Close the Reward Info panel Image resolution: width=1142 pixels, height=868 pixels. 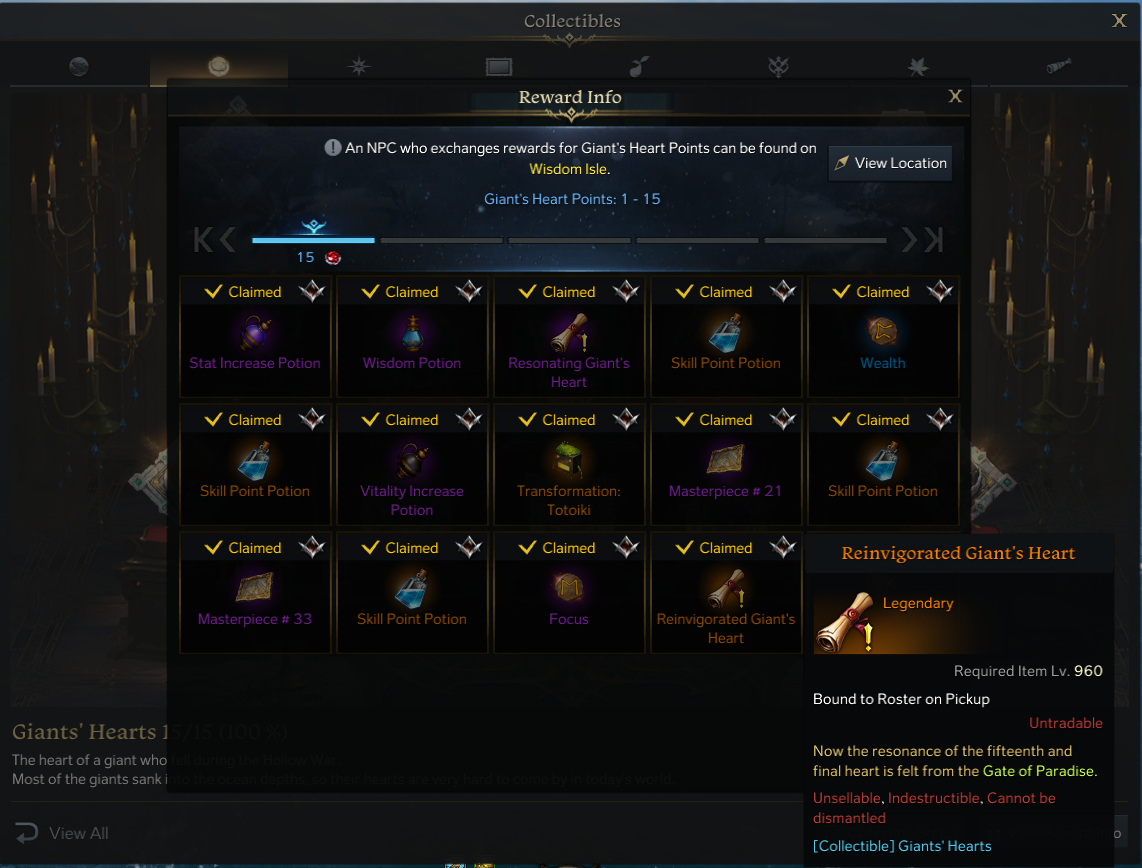point(956,96)
